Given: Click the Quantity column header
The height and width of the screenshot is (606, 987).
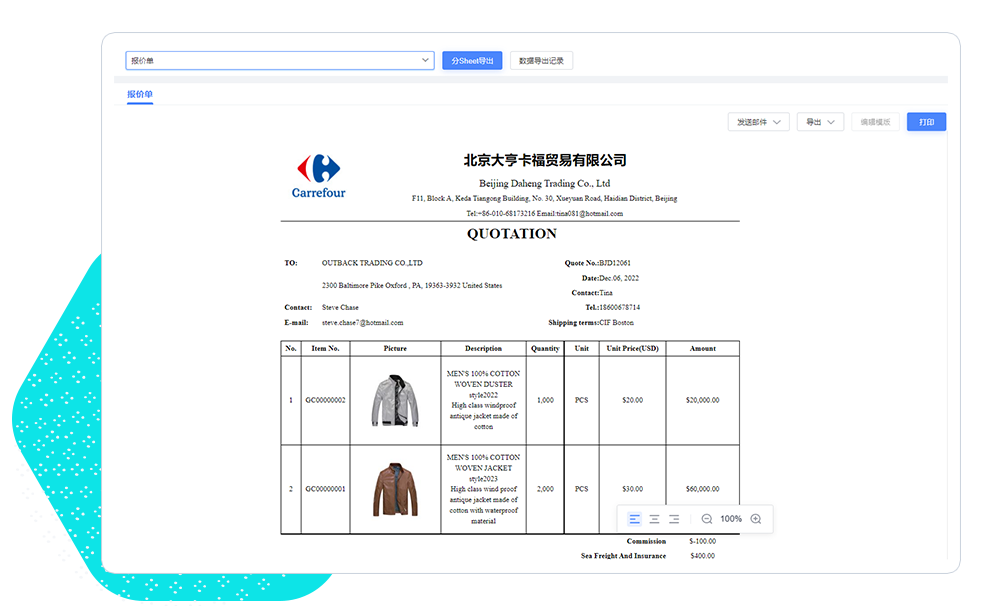Looking at the screenshot, I should [545, 349].
